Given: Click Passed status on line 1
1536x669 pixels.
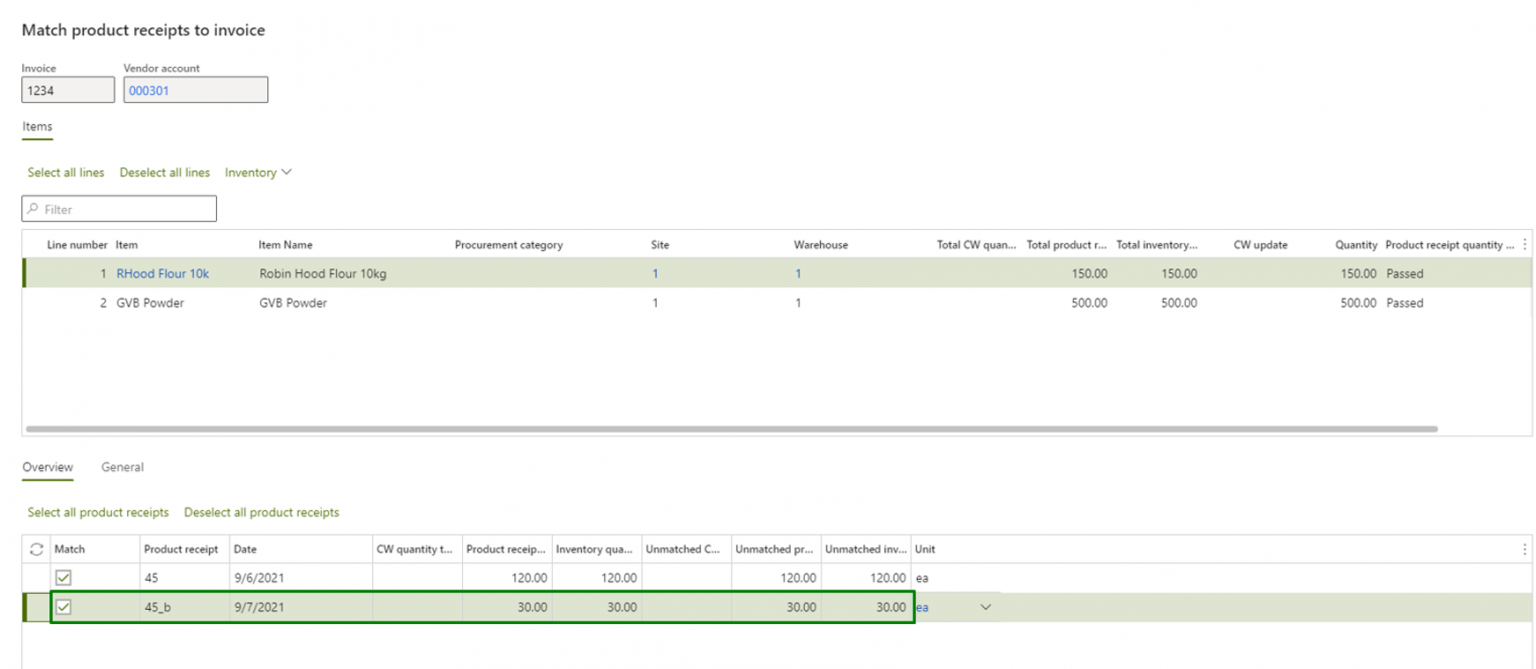Looking at the screenshot, I should tap(1404, 274).
